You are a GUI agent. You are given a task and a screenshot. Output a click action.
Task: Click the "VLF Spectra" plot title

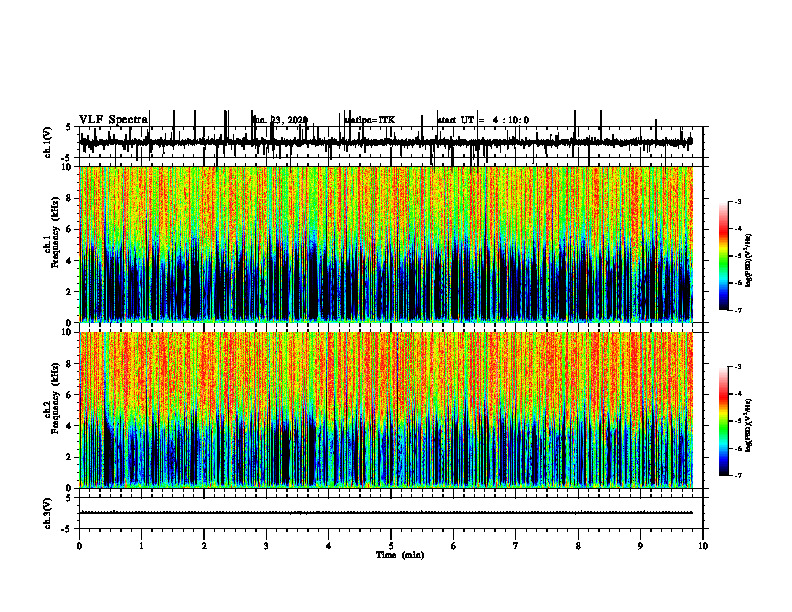[113, 120]
